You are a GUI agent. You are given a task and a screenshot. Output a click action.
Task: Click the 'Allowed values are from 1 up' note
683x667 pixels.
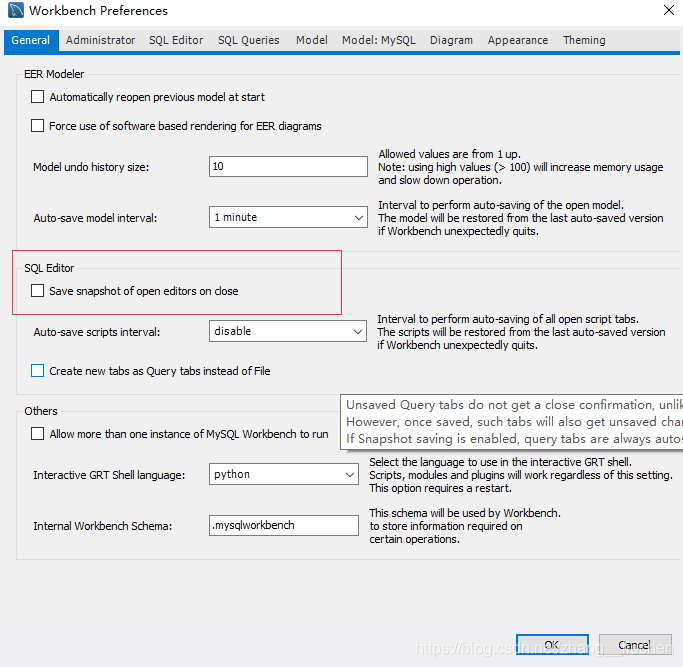[449, 154]
